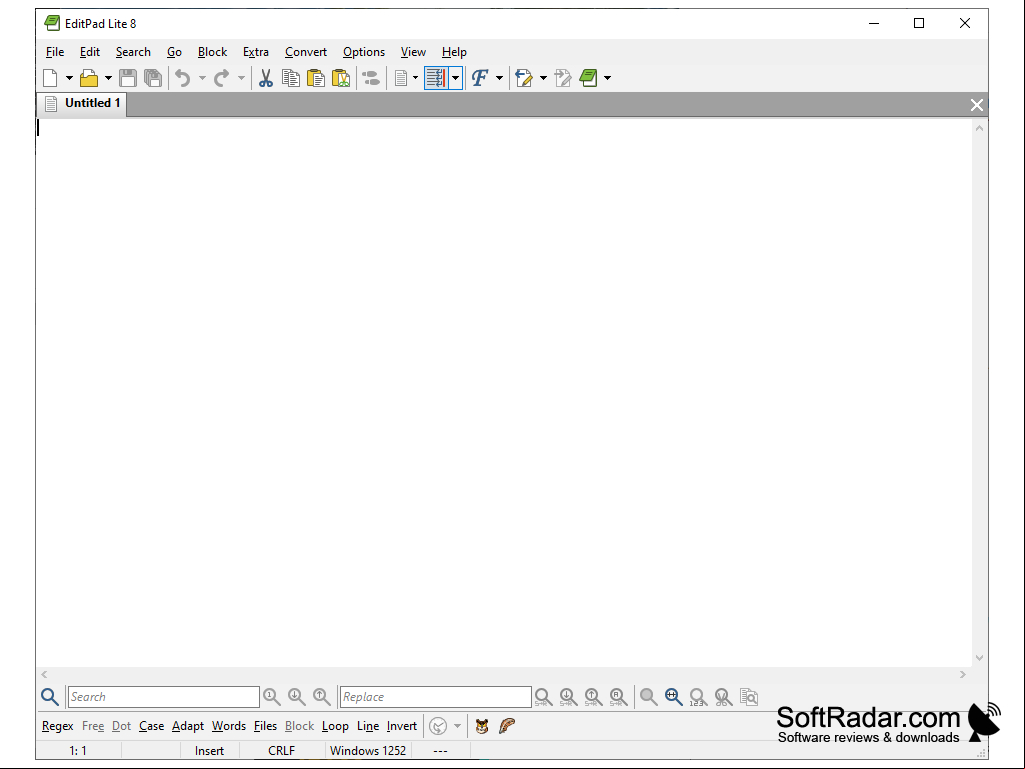The height and width of the screenshot is (769, 1025).
Task: Expand the New file dropdown arrow
Action: [x=69, y=78]
